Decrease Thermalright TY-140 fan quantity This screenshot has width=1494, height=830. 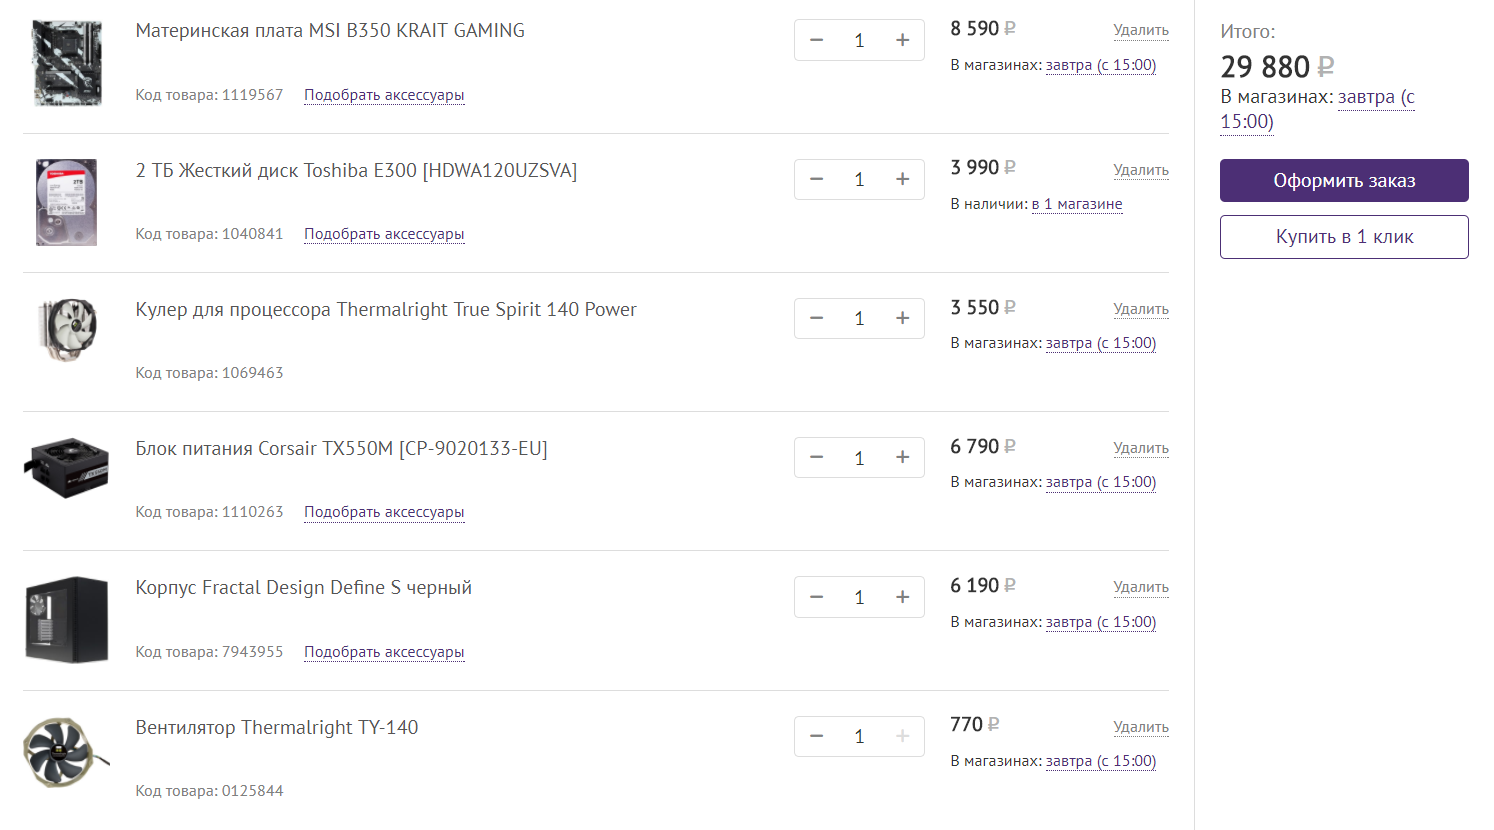pos(817,736)
